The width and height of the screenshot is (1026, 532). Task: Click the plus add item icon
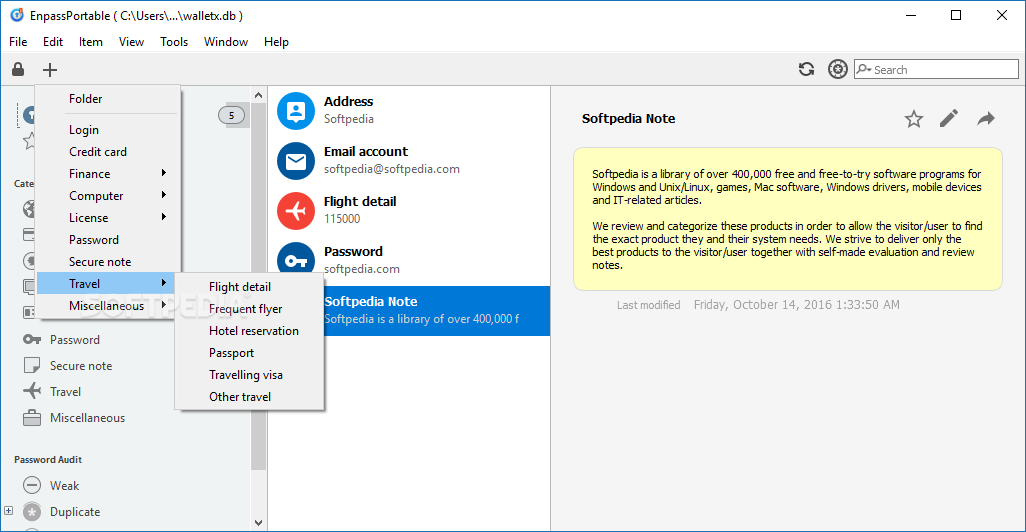50,69
